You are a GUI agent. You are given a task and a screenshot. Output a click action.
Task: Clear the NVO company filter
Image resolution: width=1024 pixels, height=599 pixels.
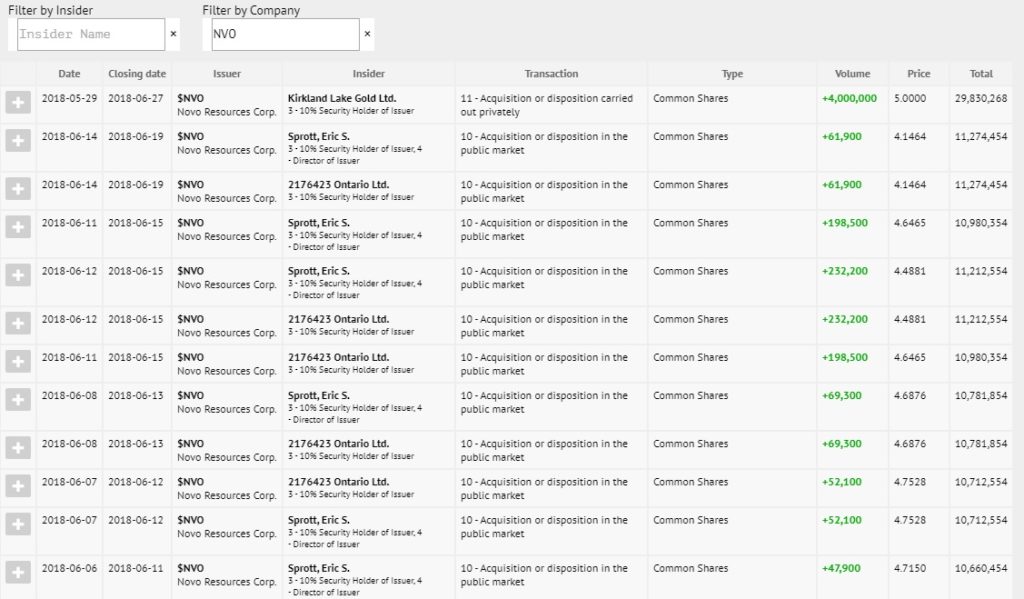(x=367, y=34)
